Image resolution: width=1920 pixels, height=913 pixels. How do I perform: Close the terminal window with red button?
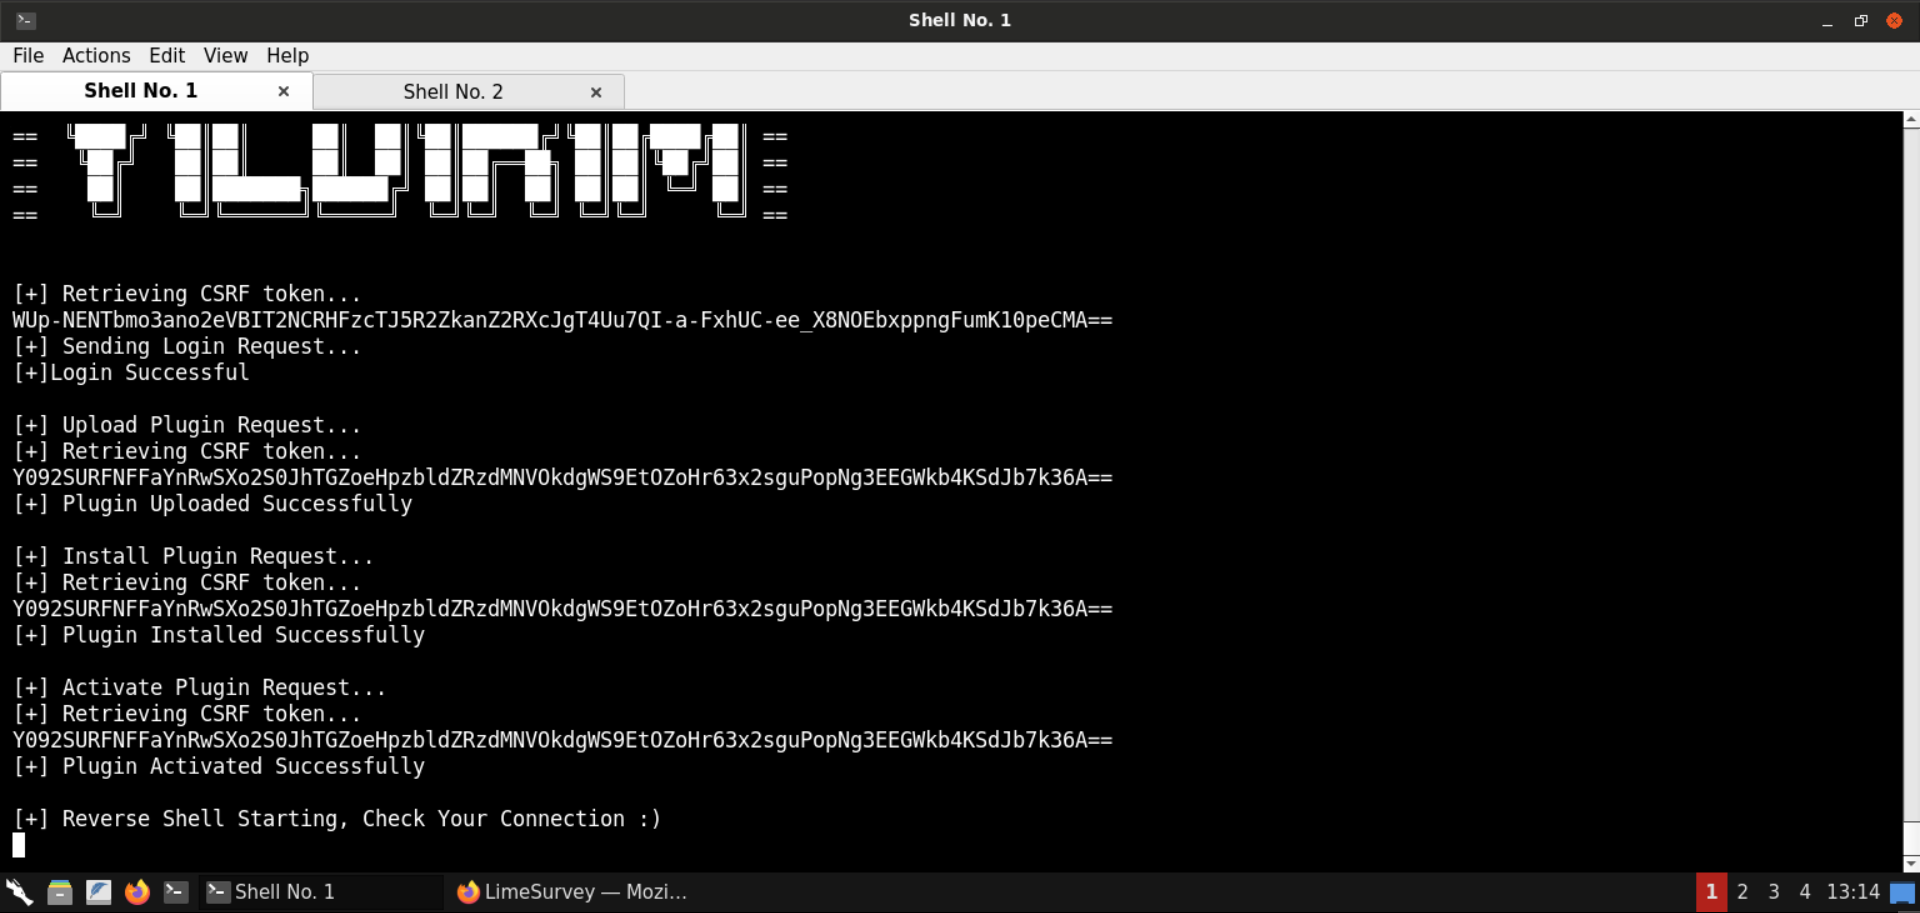tap(1894, 21)
